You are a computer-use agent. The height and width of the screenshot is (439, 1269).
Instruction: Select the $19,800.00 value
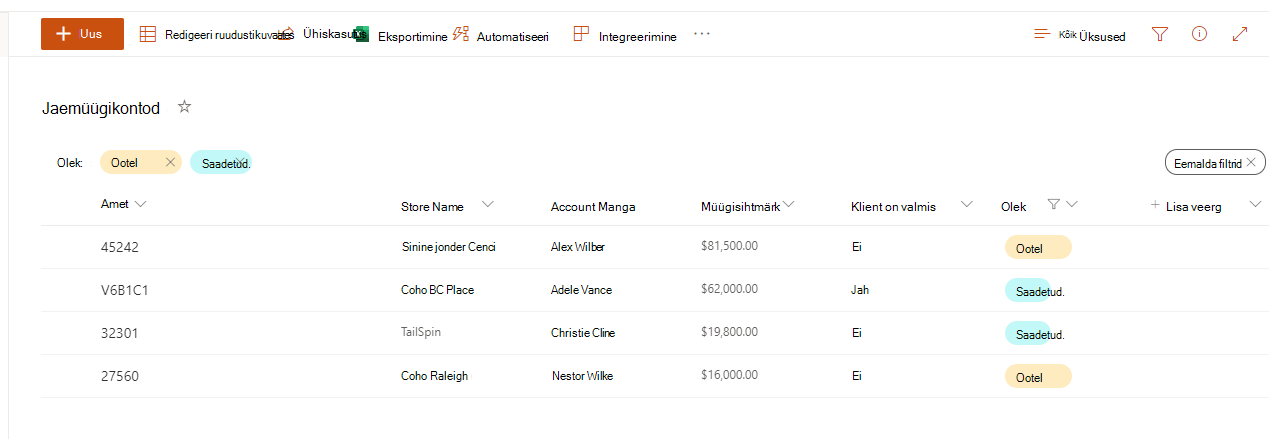pos(729,332)
